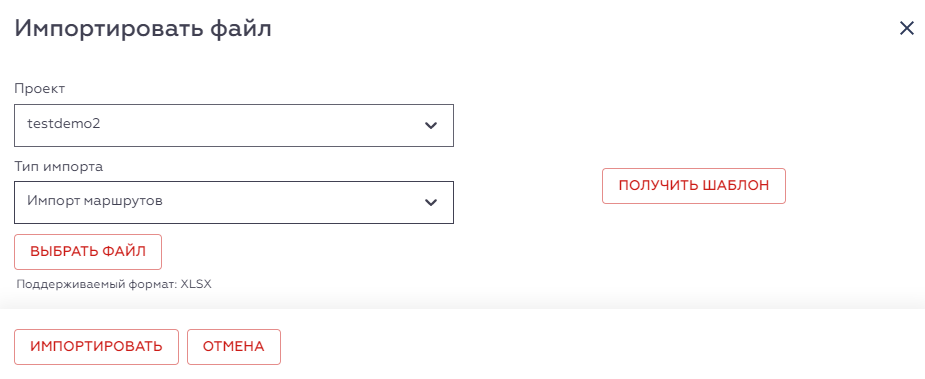Image resolution: width=925 pixels, height=379 pixels.
Task: Click the Проект field label
Action: 40,89
